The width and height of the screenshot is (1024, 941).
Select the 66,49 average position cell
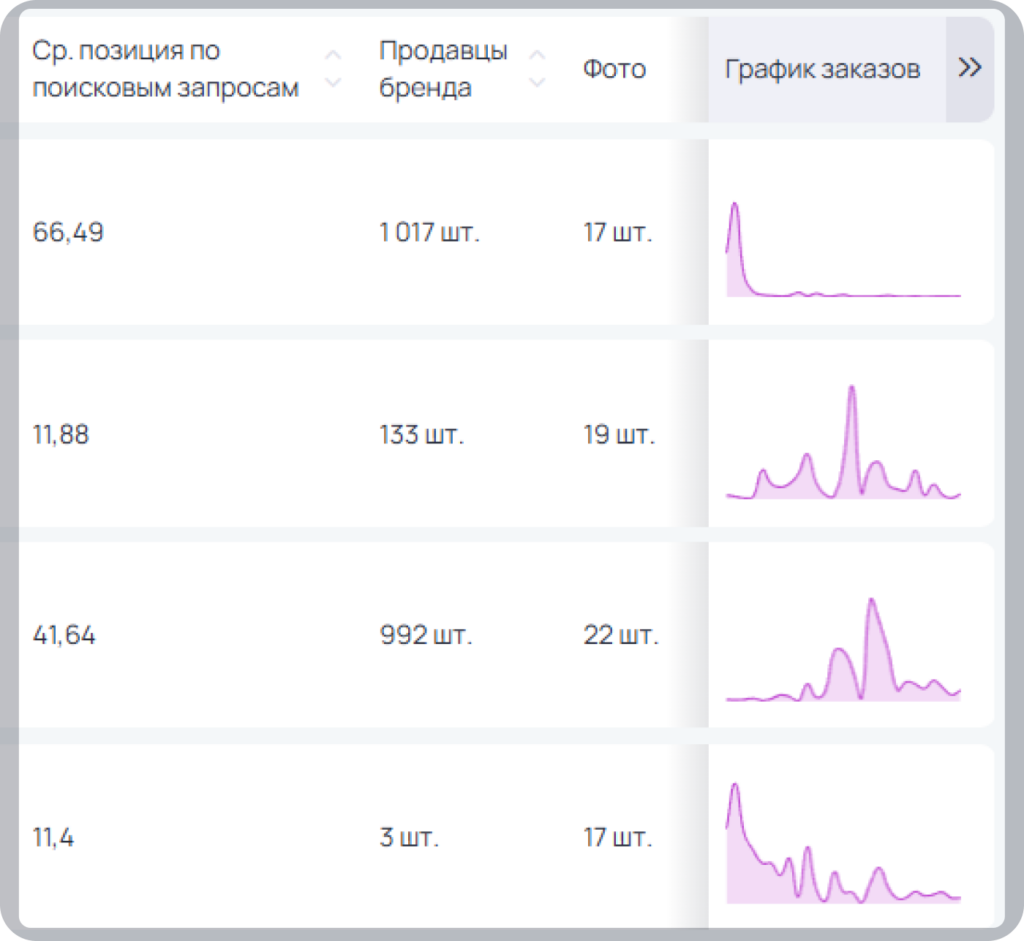point(68,232)
